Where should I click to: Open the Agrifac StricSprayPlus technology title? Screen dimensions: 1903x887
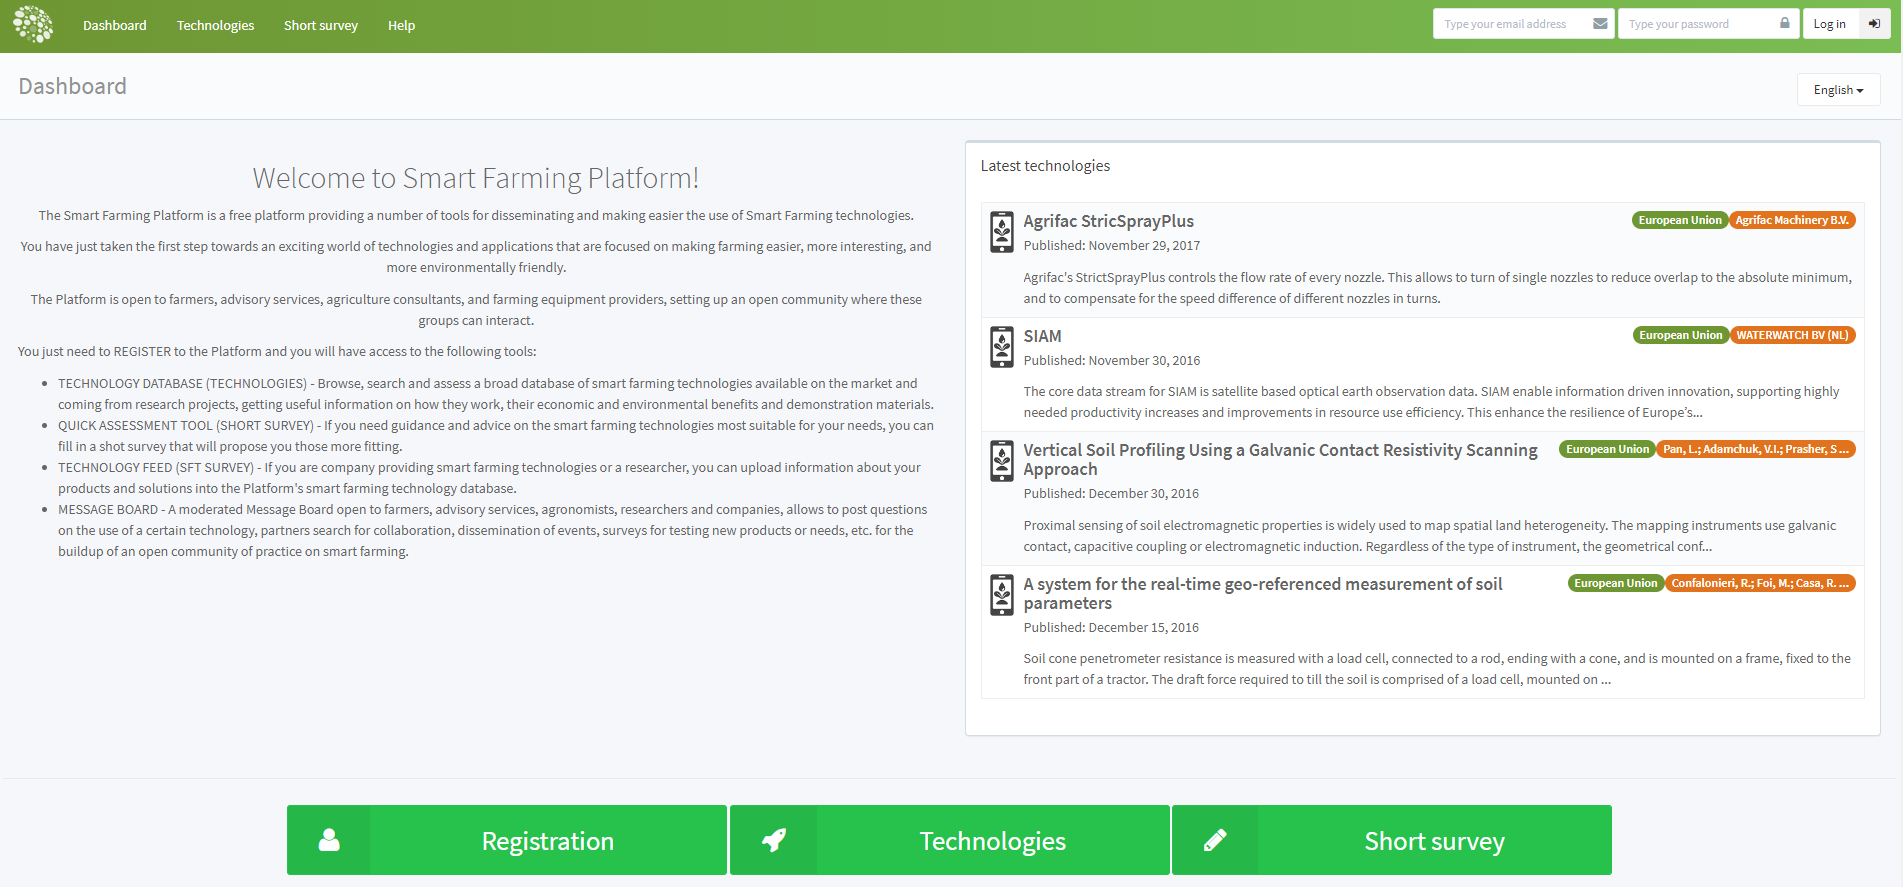[x=1108, y=221]
